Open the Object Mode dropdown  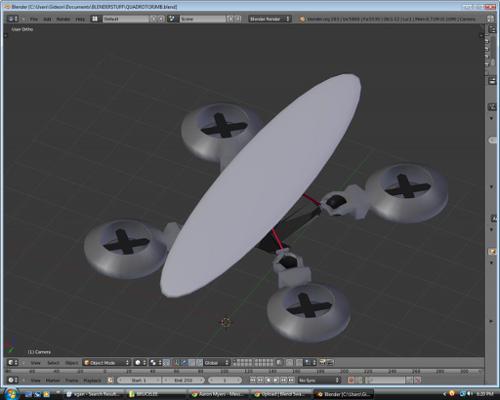tap(106, 363)
